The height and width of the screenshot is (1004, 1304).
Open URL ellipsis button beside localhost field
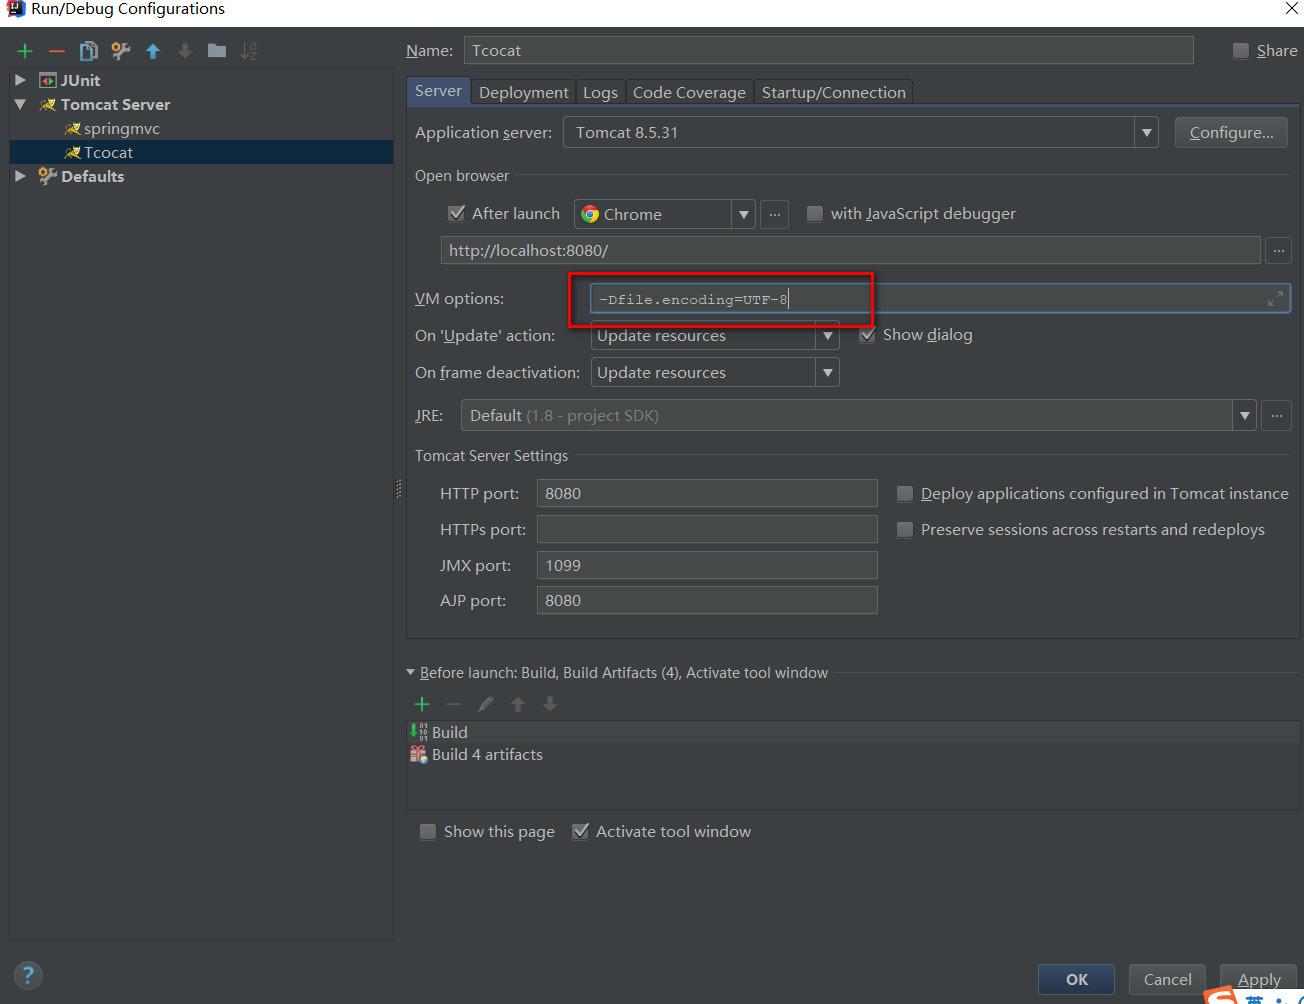click(1278, 251)
